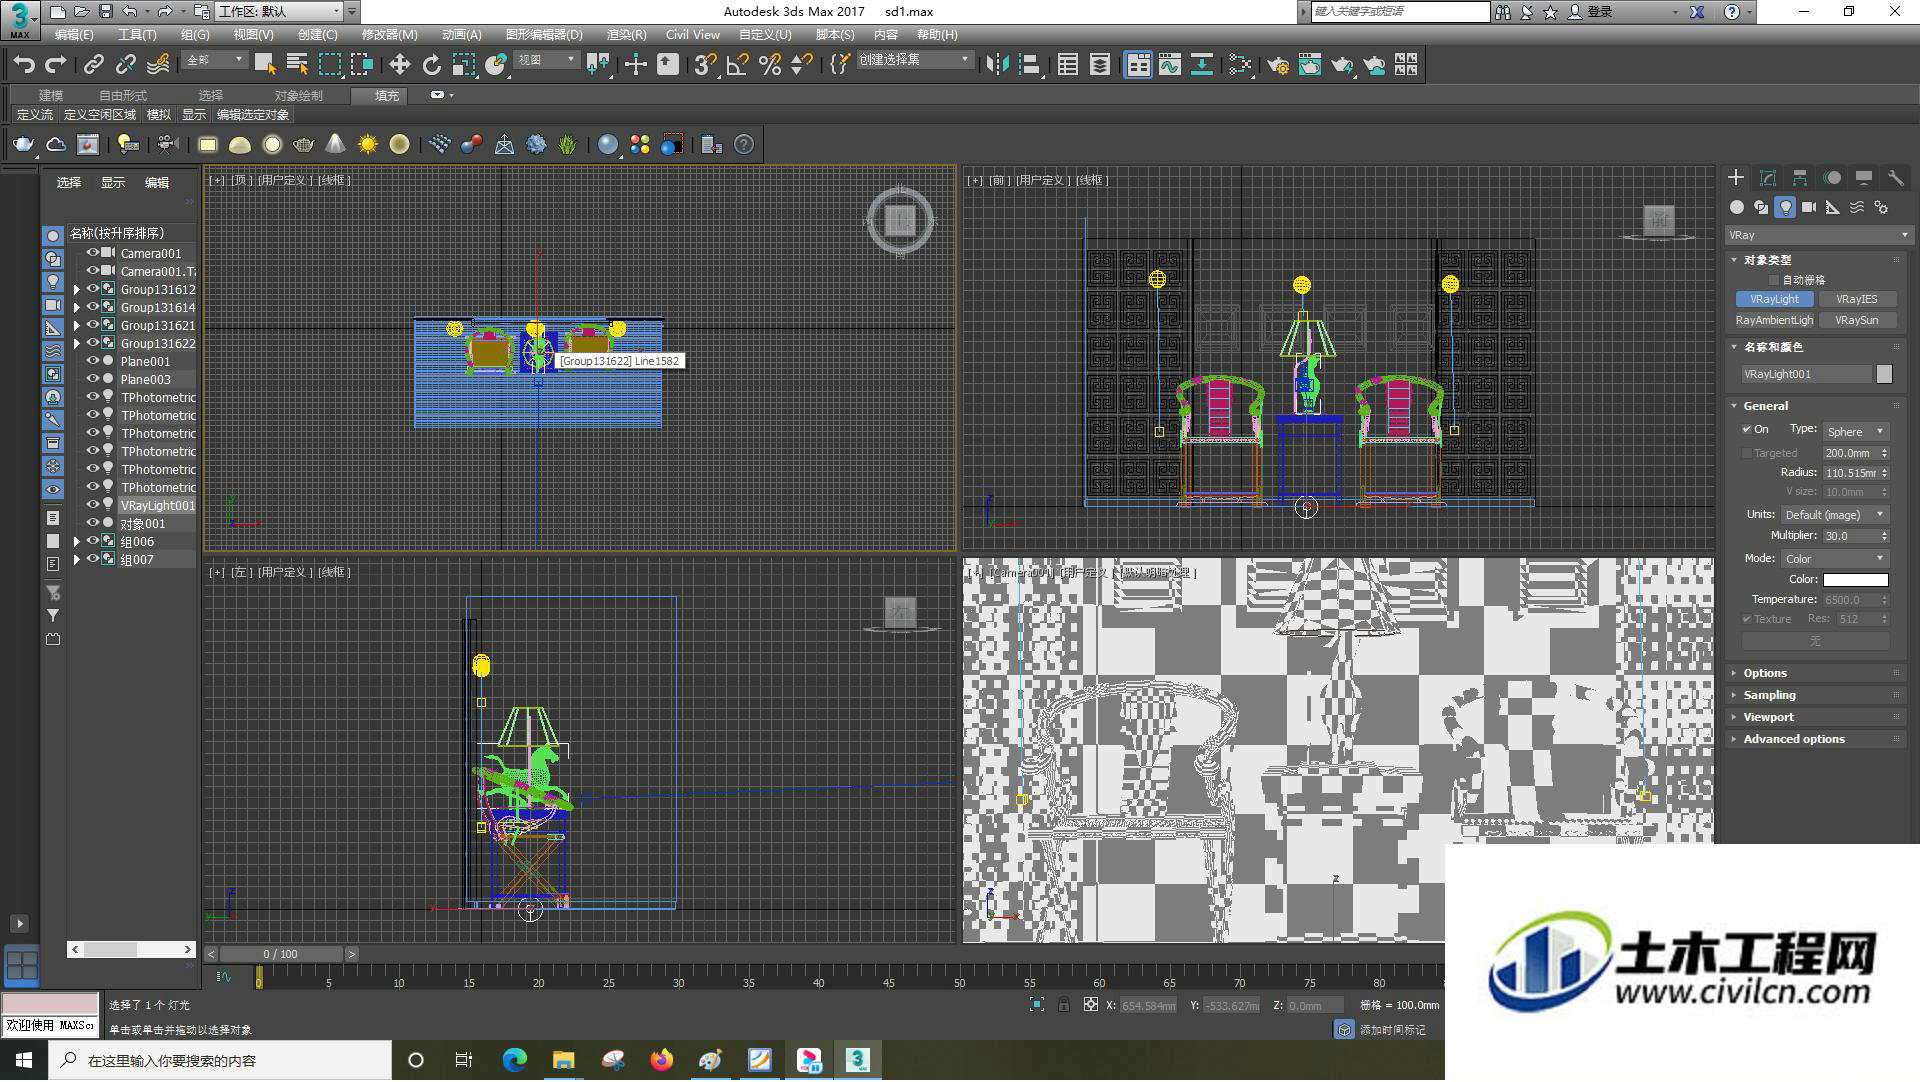The height and width of the screenshot is (1082, 1920).
Task: Open the Mirror tool
Action: coord(997,65)
